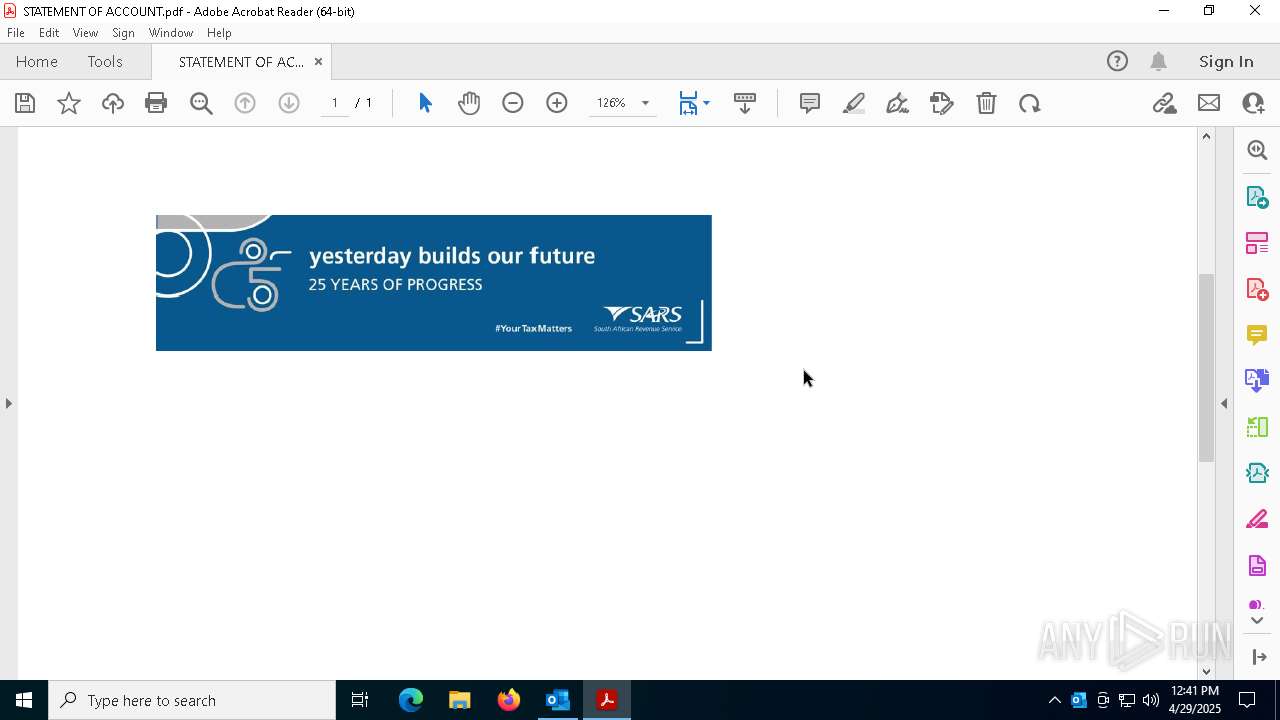The width and height of the screenshot is (1280, 720).
Task: Rotate the page view icon
Action: click(1030, 103)
